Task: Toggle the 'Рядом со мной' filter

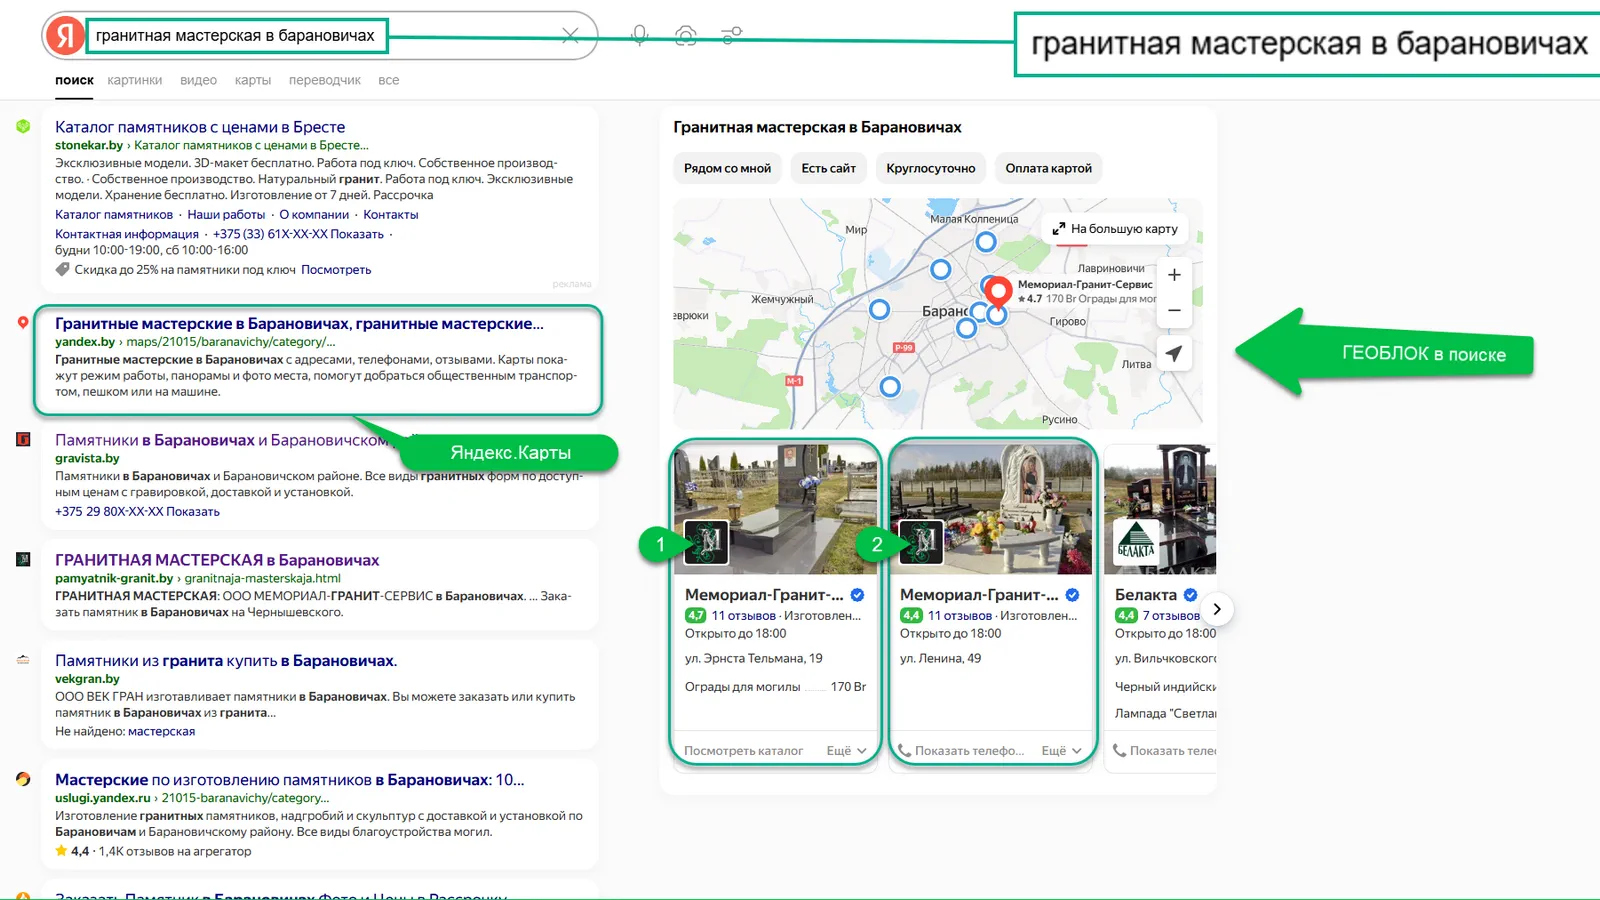Action: (x=727, y=168)
